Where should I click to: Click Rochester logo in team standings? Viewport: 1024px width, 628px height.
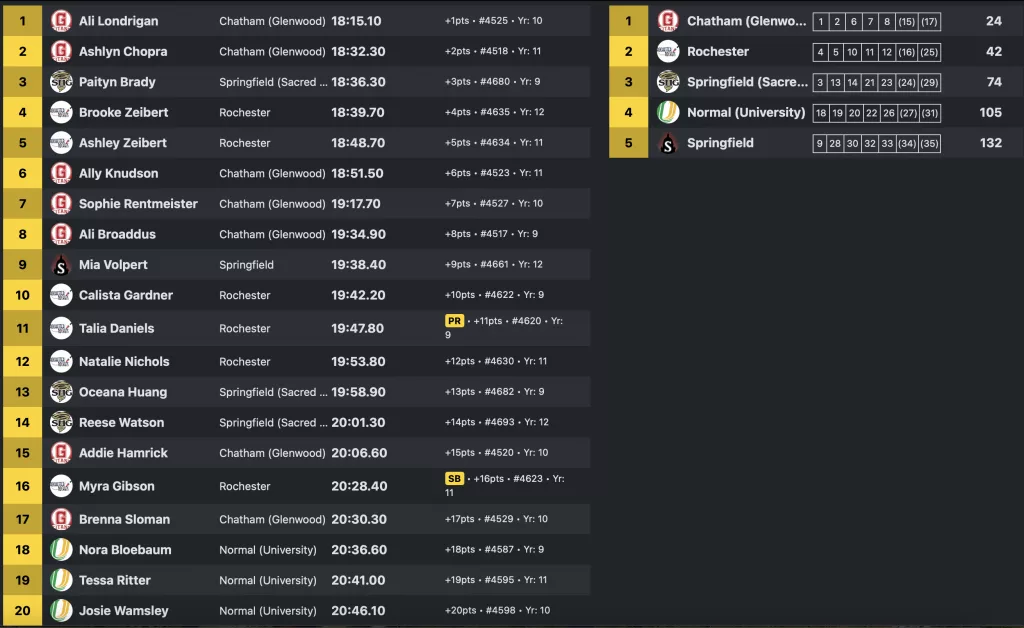pyautogui.click(x=667, y=52)
